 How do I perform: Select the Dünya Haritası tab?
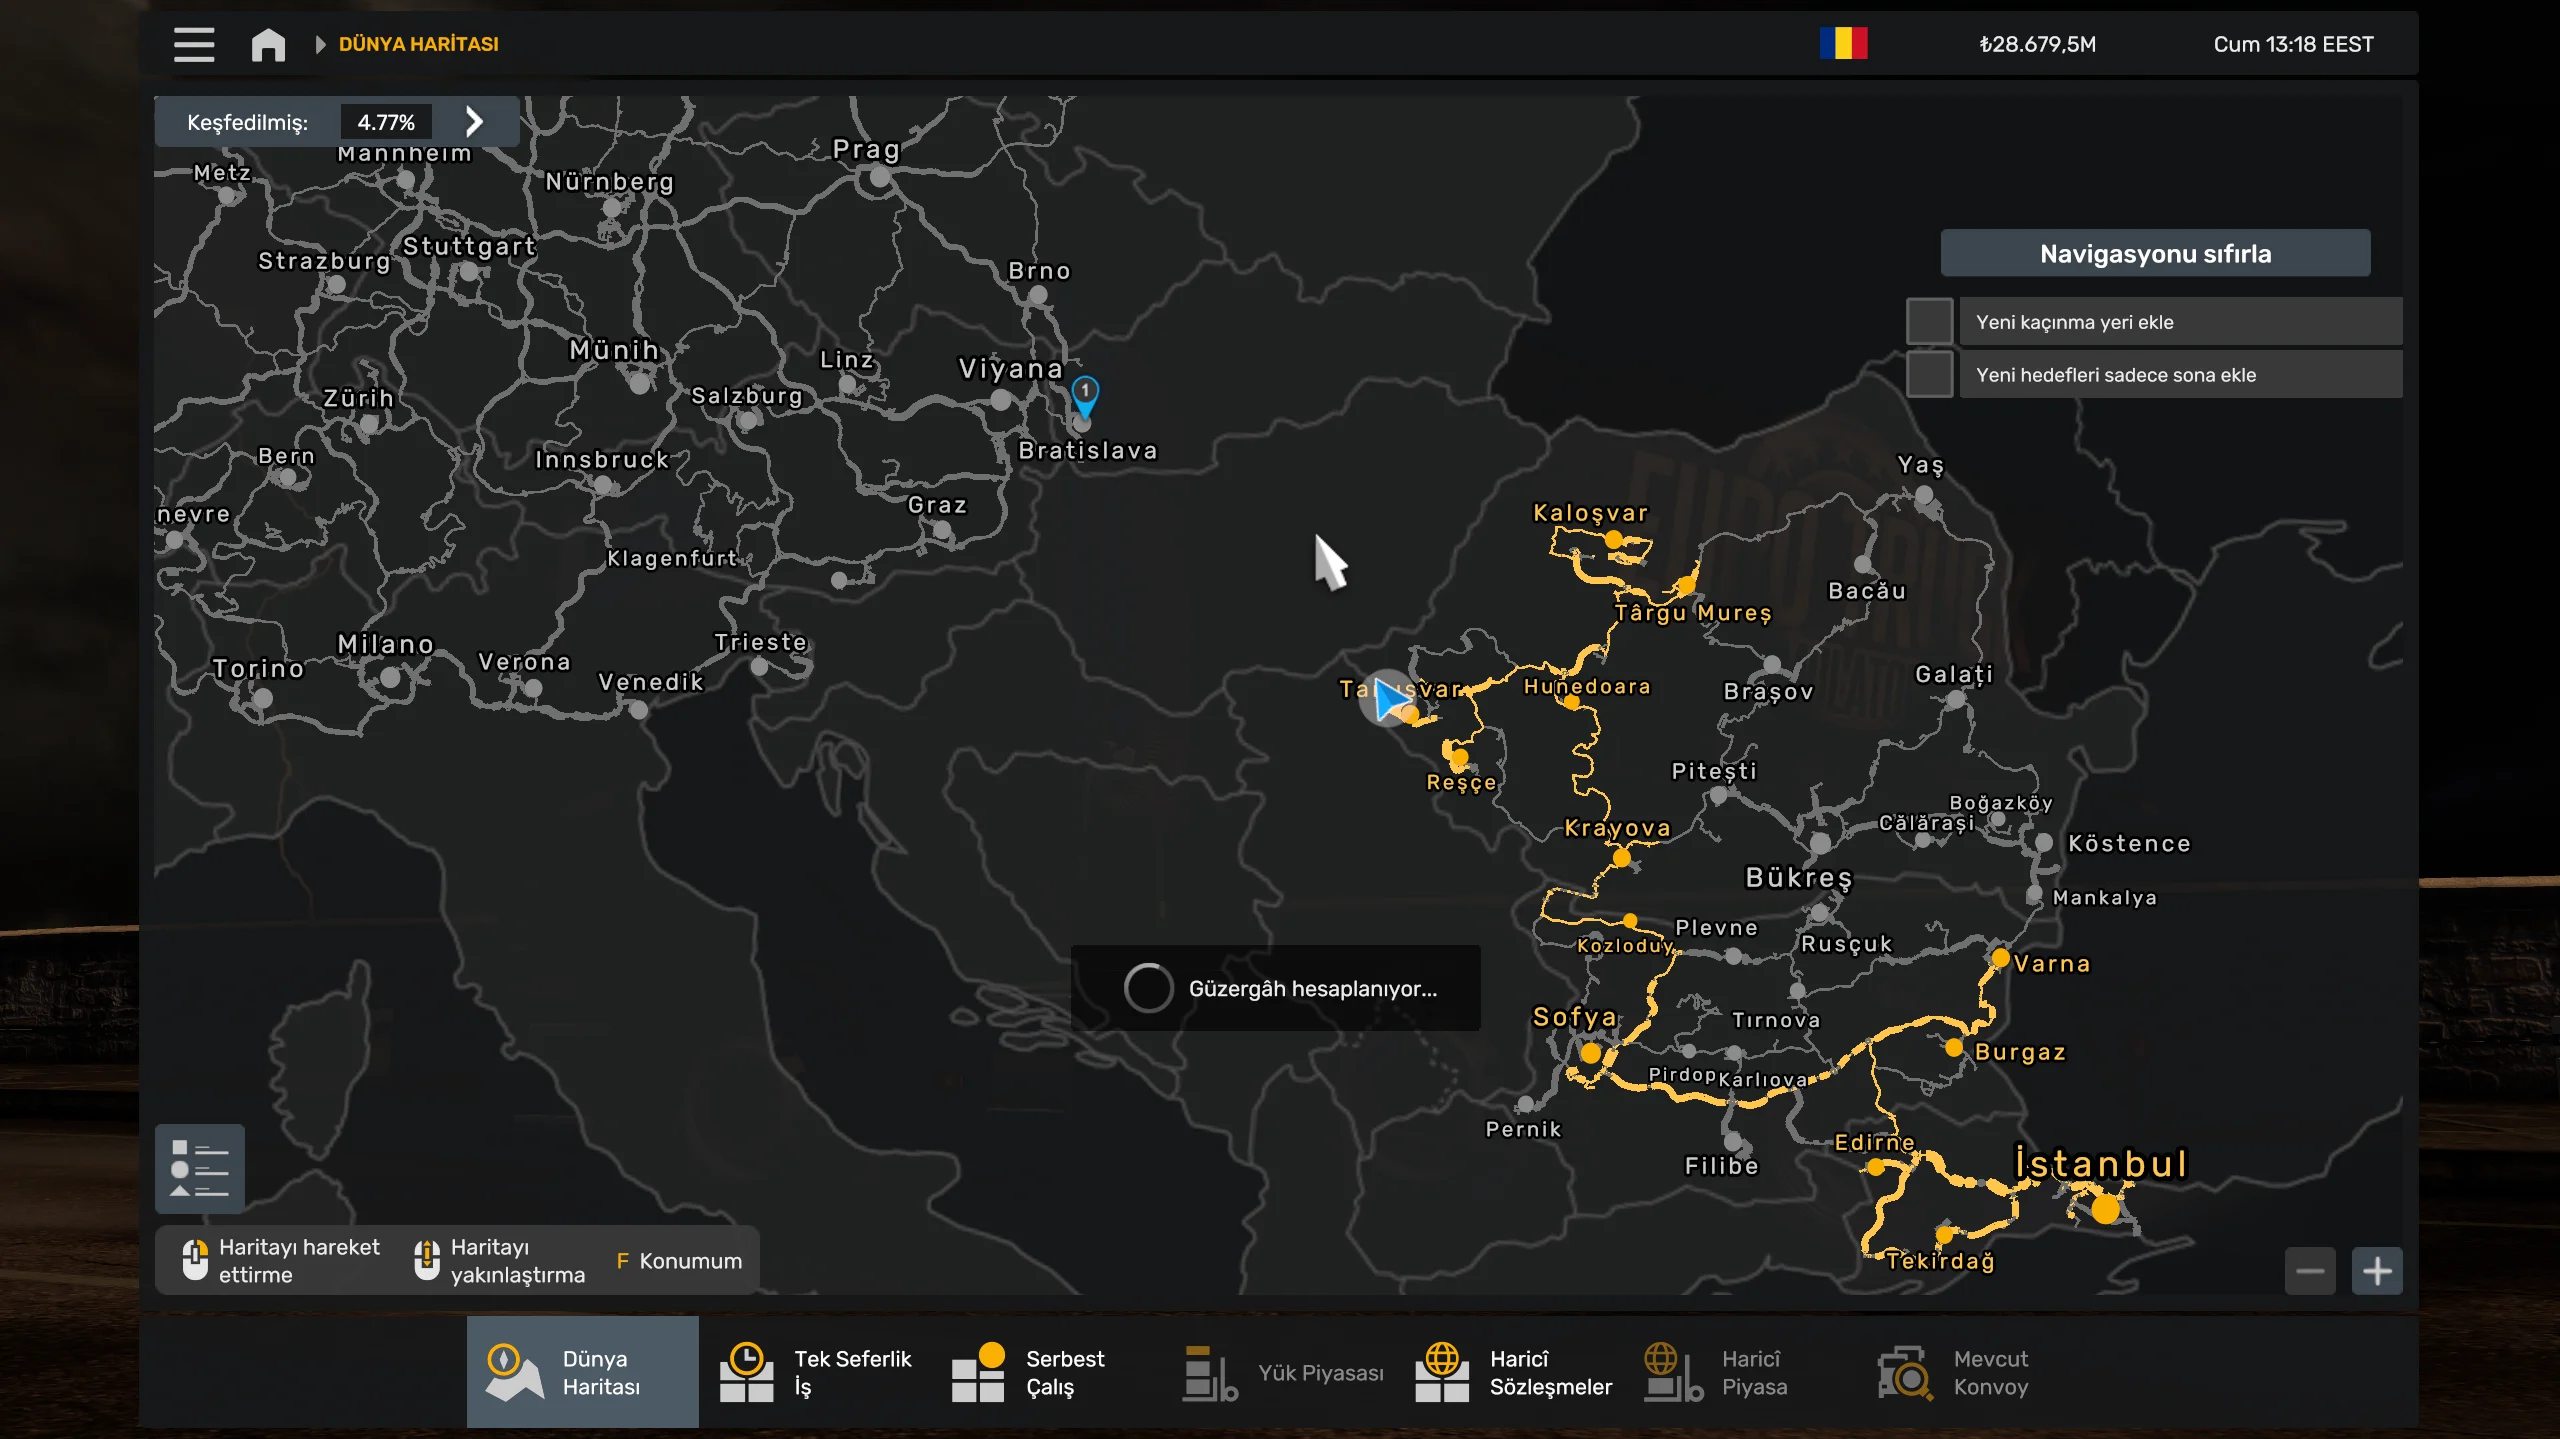583,1372
